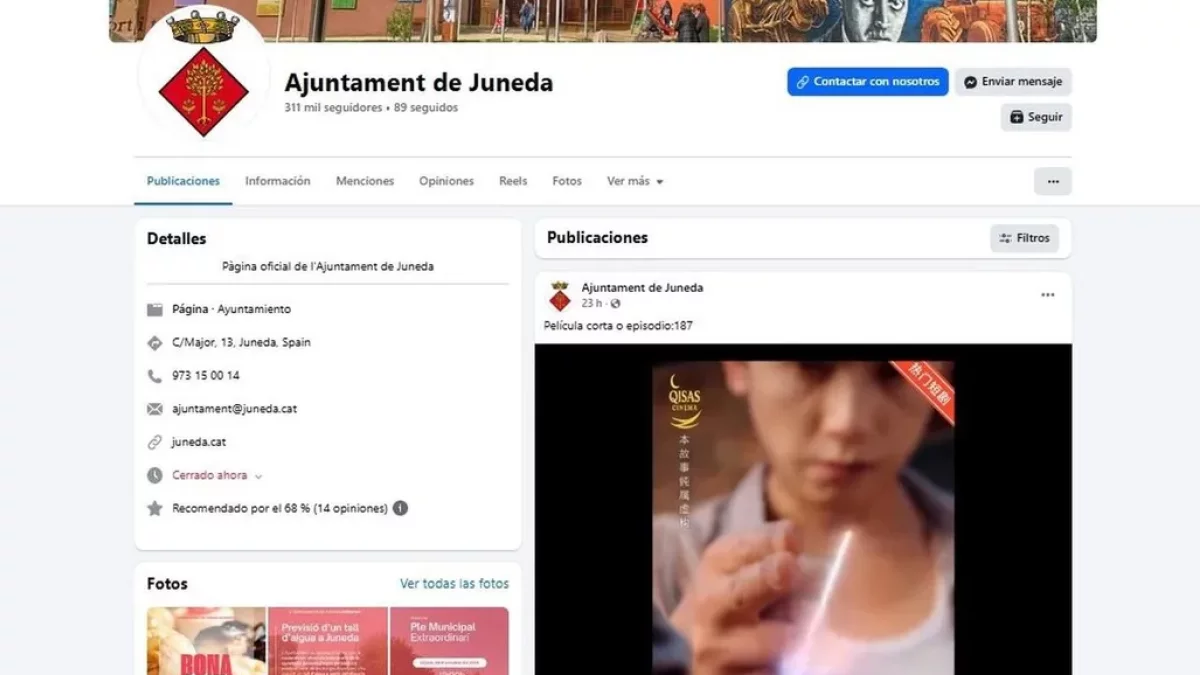This screenshot has width=1200, height=675.
Task: Open the Opiniones tab
Action: click(446, 181)
